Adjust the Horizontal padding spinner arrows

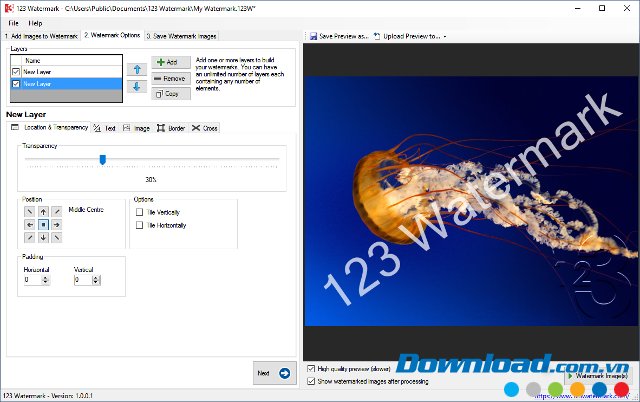46,280
